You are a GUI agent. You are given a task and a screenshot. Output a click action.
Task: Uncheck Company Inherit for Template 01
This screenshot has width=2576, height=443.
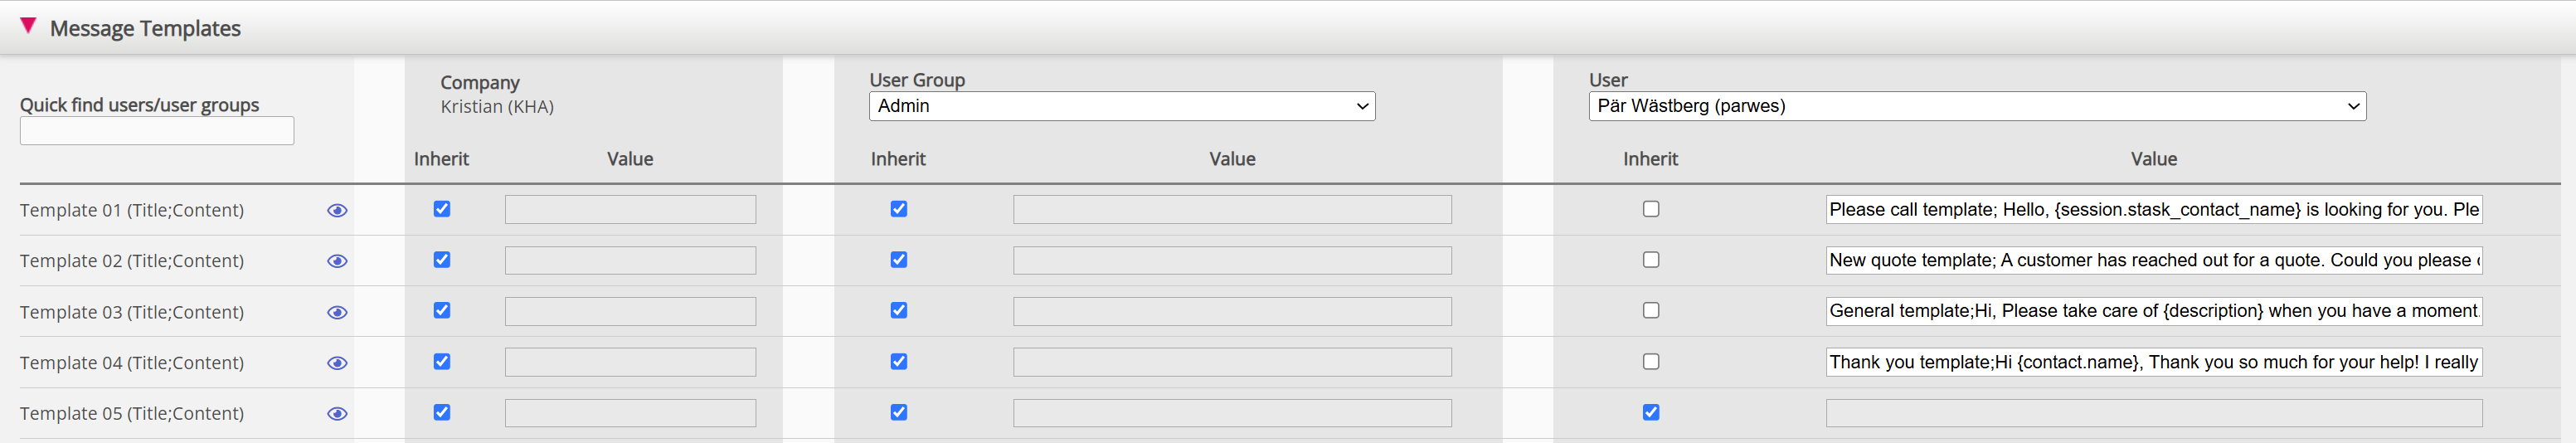pyautogui.click(x=442, y=209)
